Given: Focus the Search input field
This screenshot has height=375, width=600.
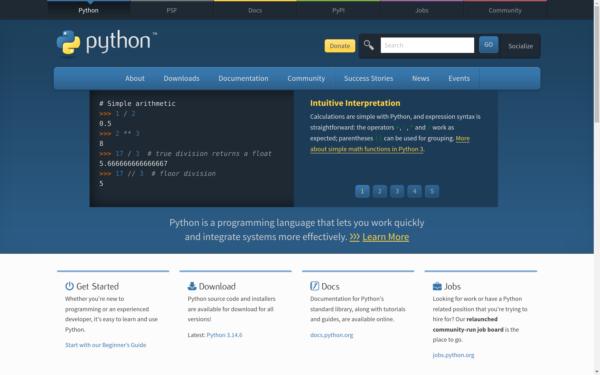Looking at the screenshot, I should pos(427,45).
